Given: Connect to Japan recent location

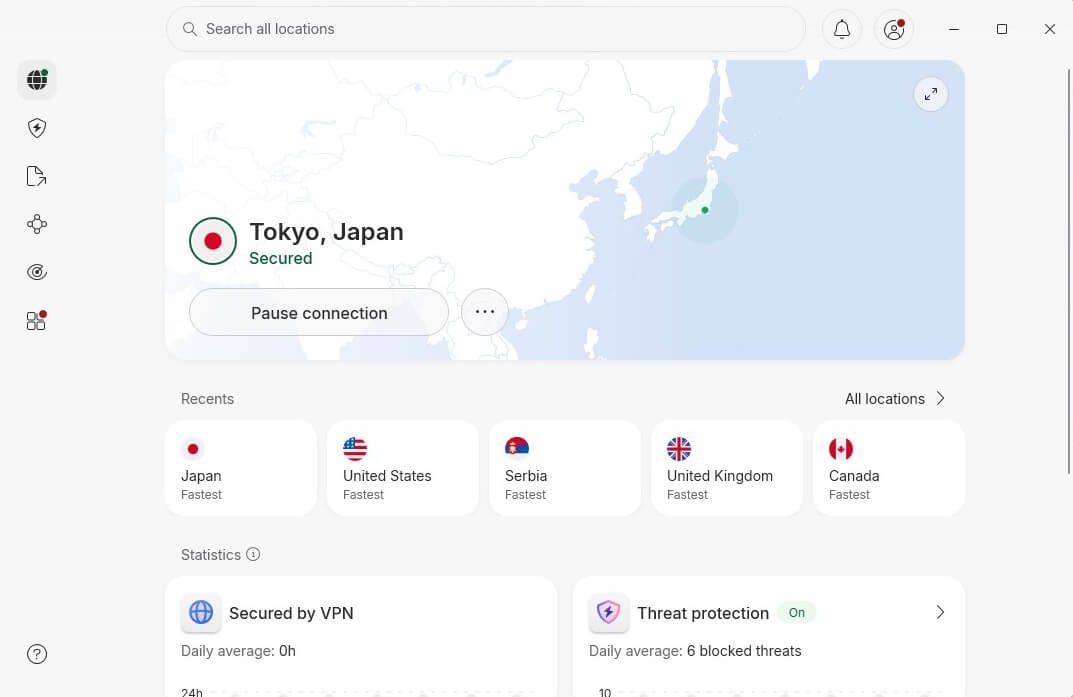Looking at the screenshot, I should [x=241, y=468].
